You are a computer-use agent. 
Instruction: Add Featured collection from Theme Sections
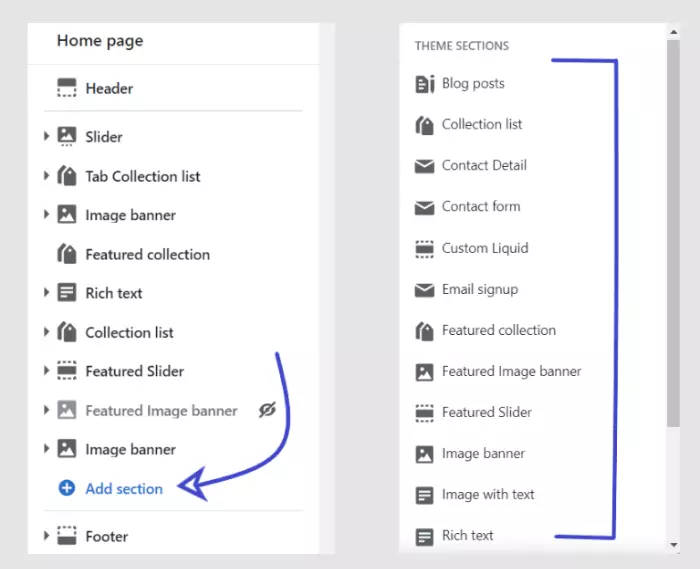pos(499,330)
